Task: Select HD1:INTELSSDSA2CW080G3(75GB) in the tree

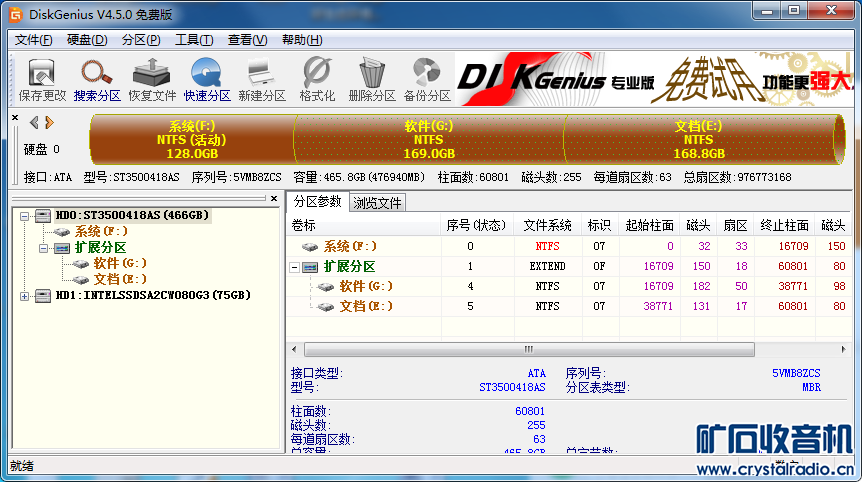Action: tap(153, 296)
